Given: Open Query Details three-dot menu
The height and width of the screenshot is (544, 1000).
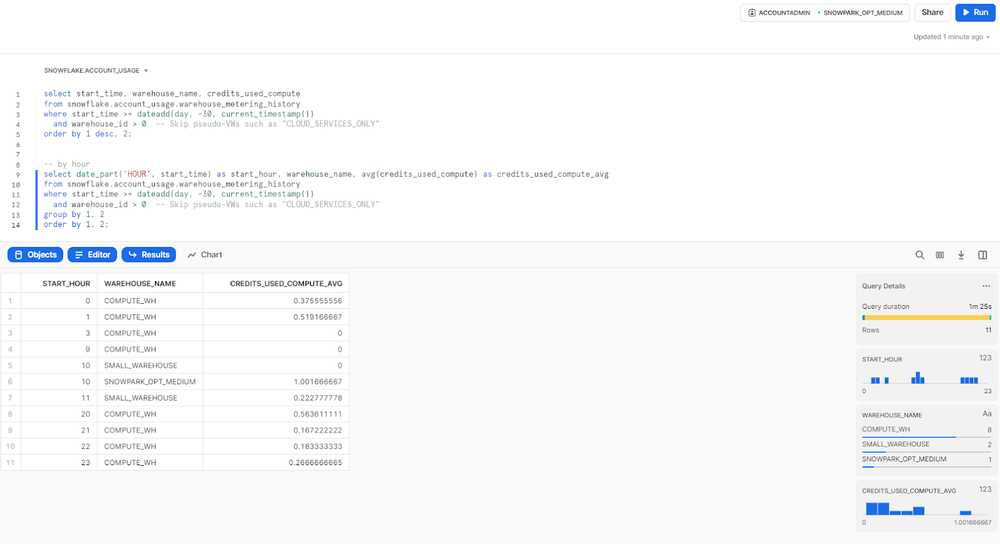Looking at the screenshot, I should [986, 286].
